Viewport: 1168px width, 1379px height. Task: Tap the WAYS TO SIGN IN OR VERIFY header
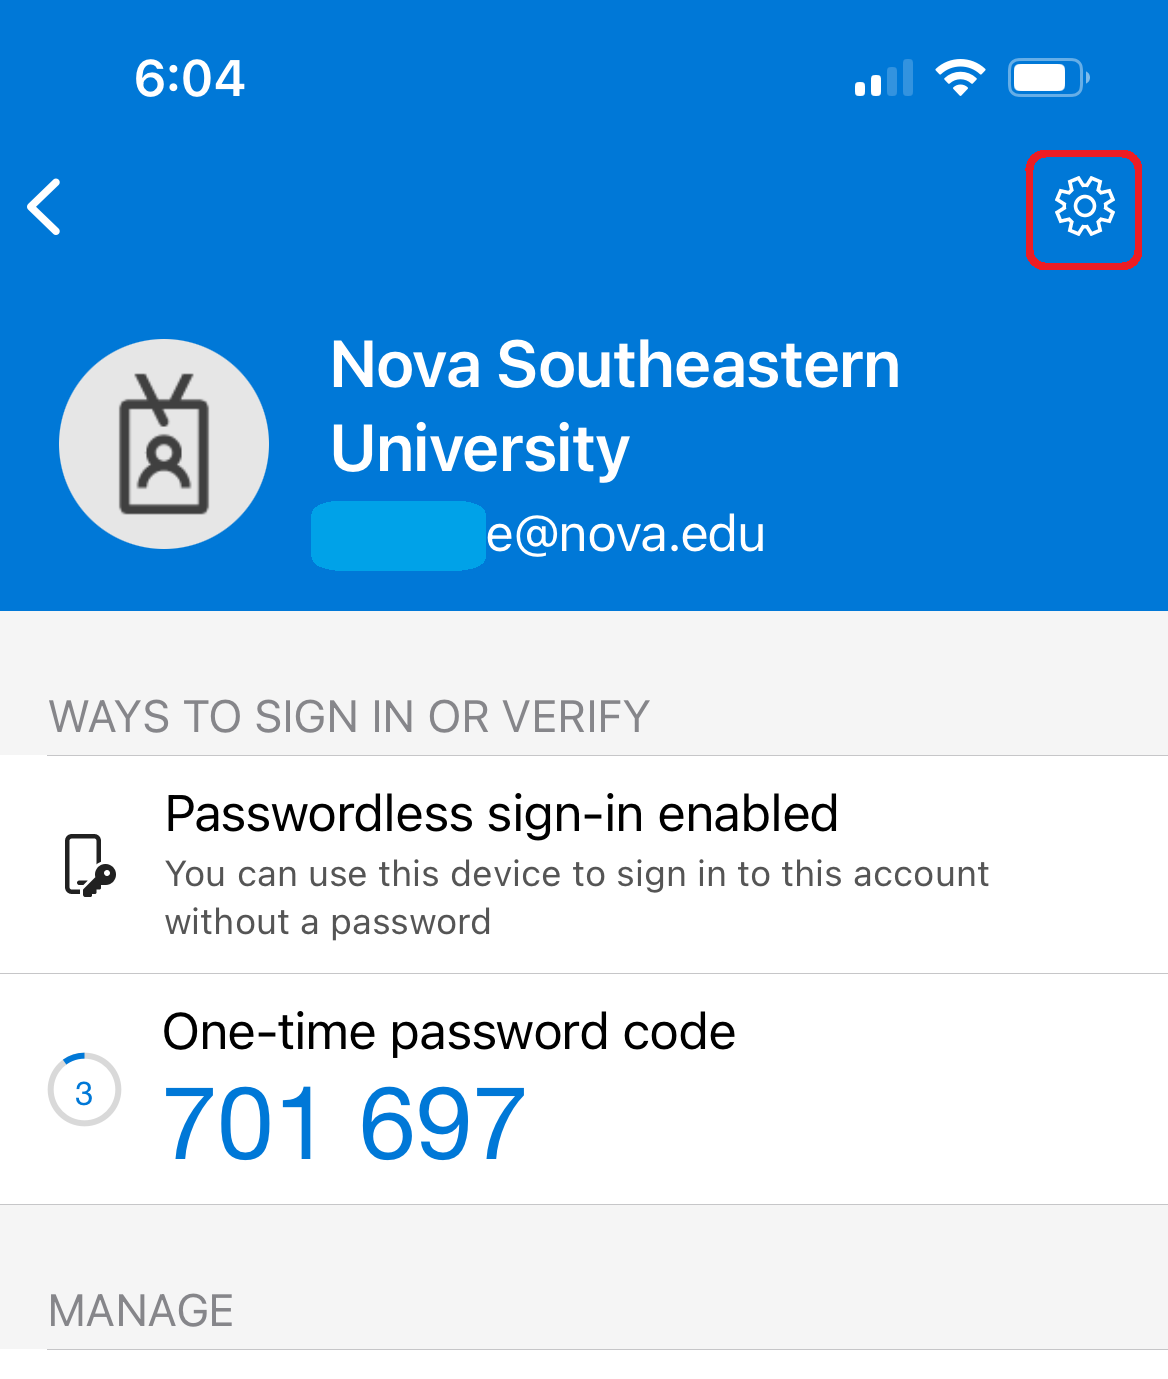[349, 717]
